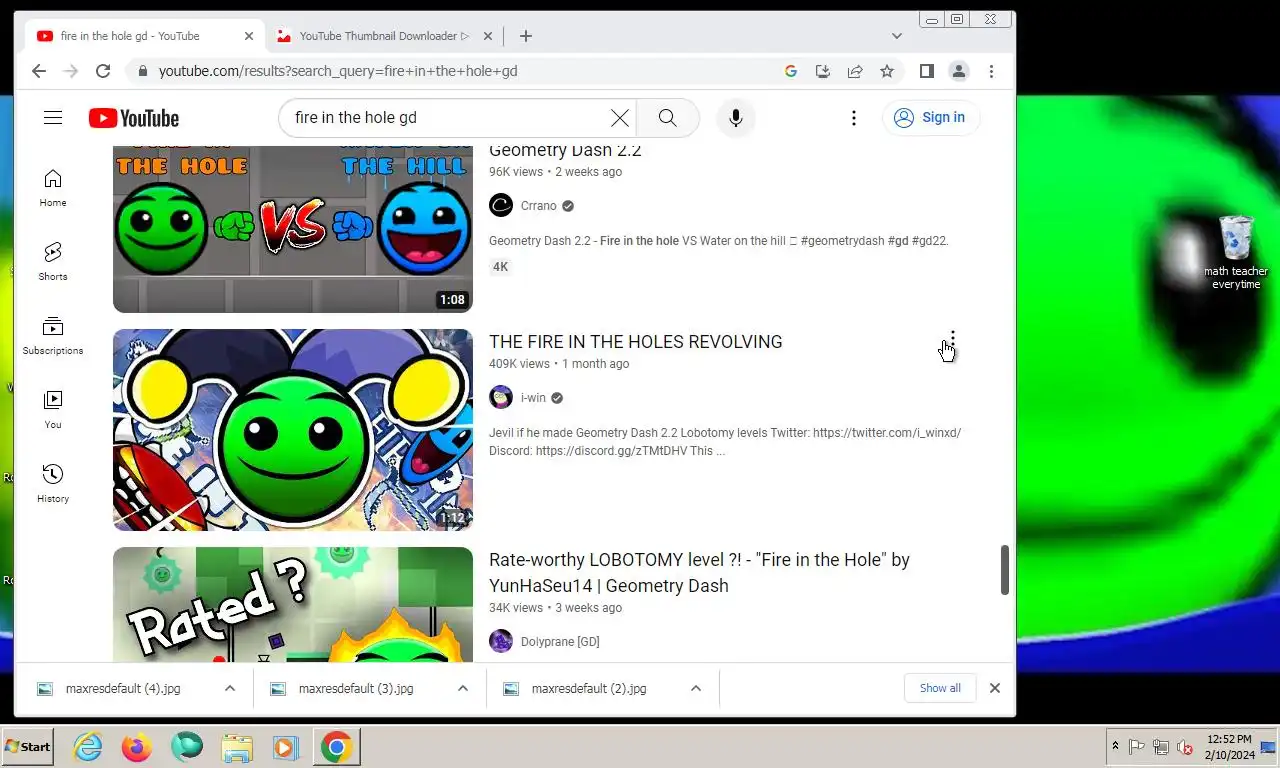Image resolution: width=1280 pixels, height=768 pixels.
Task: Go to the YouTube logo home
Action: (134, 118)
